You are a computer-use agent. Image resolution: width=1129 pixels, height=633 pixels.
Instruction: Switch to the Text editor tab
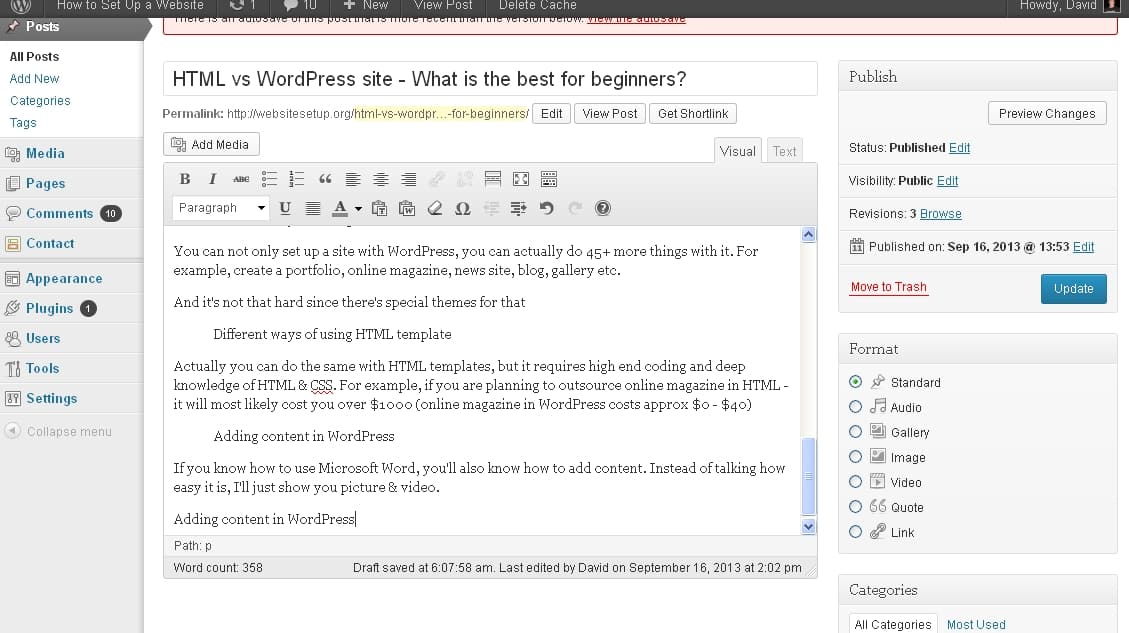pyautogui.click(x=785, y=151)
